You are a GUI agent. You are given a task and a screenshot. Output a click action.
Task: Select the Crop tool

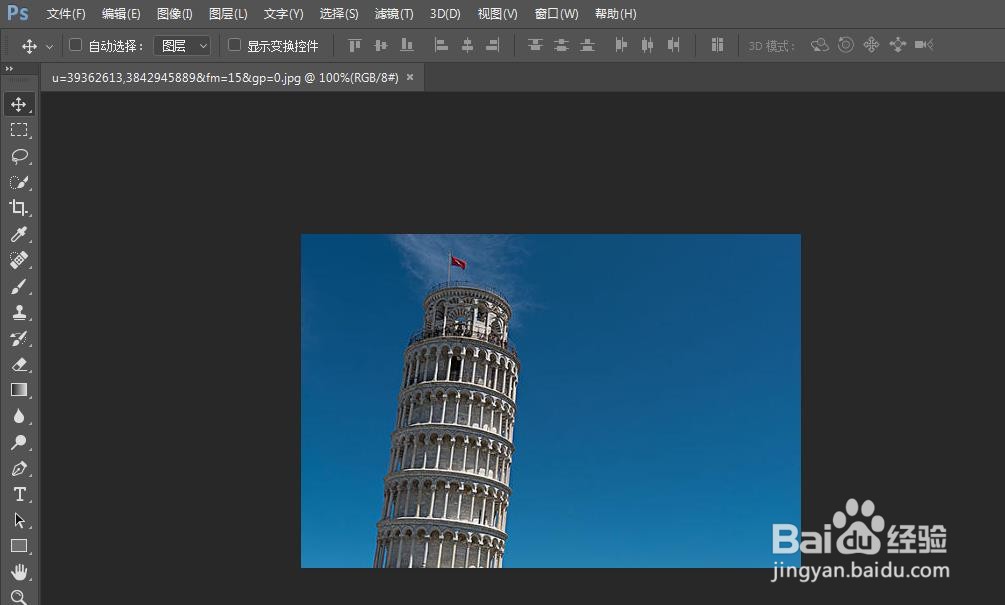19,208
